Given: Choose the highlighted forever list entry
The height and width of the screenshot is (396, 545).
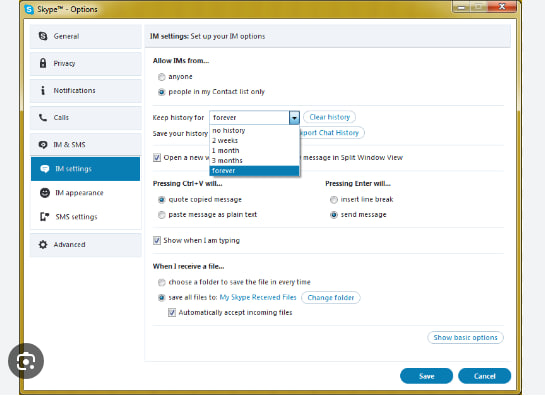Looking at the screenshot, I should tap(254, 171).
